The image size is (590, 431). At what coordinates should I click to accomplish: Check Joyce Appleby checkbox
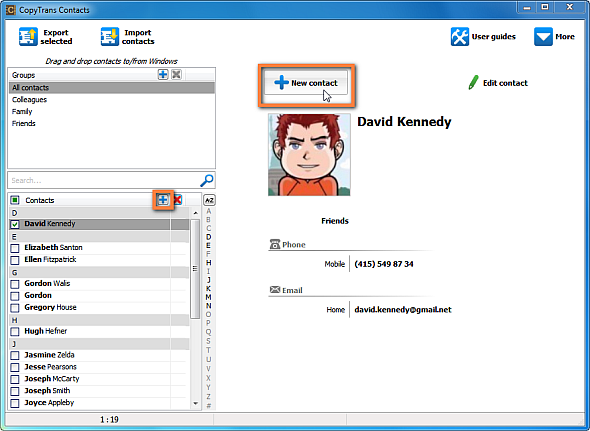[15, 403]
